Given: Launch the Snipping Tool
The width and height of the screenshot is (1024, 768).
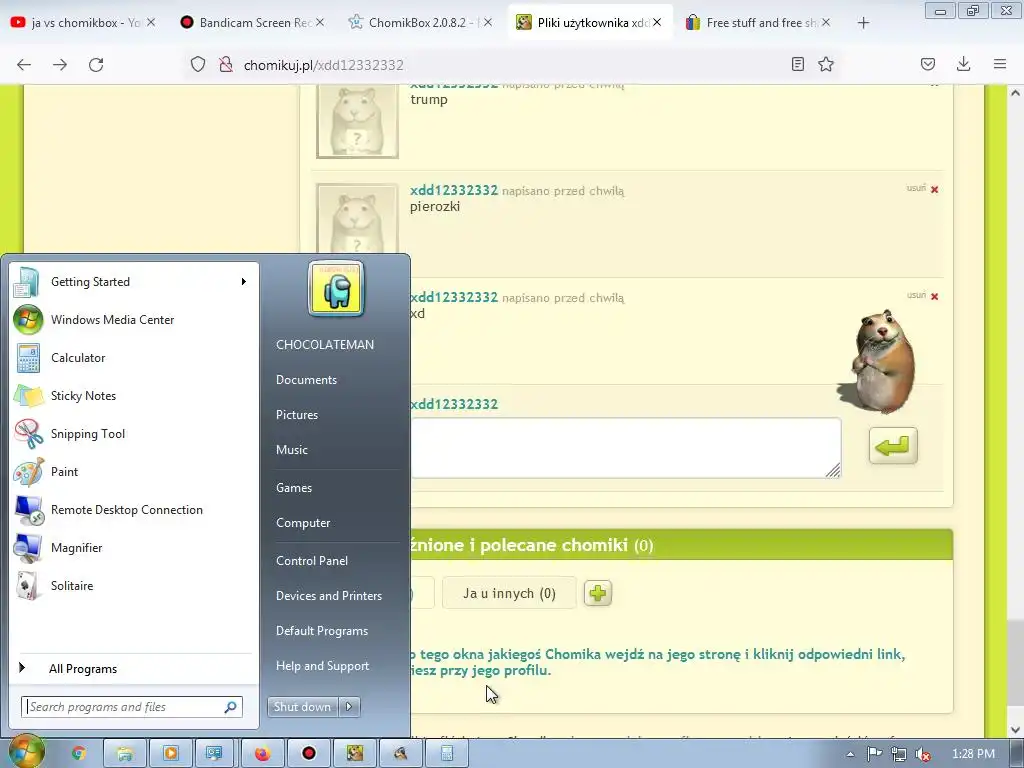Looking at the screenshot, I should point(133,434).
